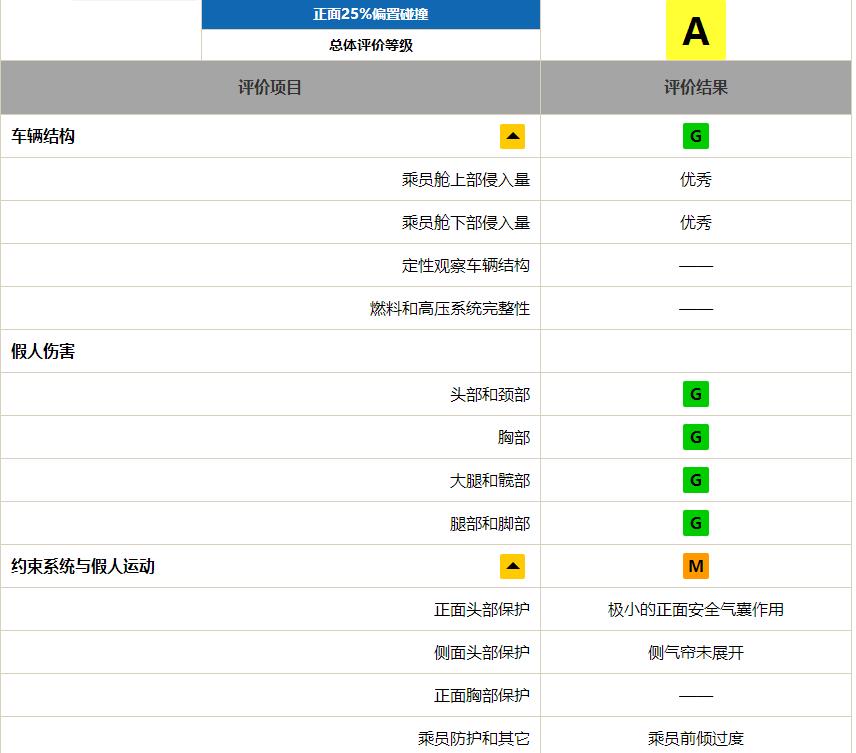856x753 pixels.
Task: Click the 大腿和髋部 row label
Action: (x=490, y=481)
